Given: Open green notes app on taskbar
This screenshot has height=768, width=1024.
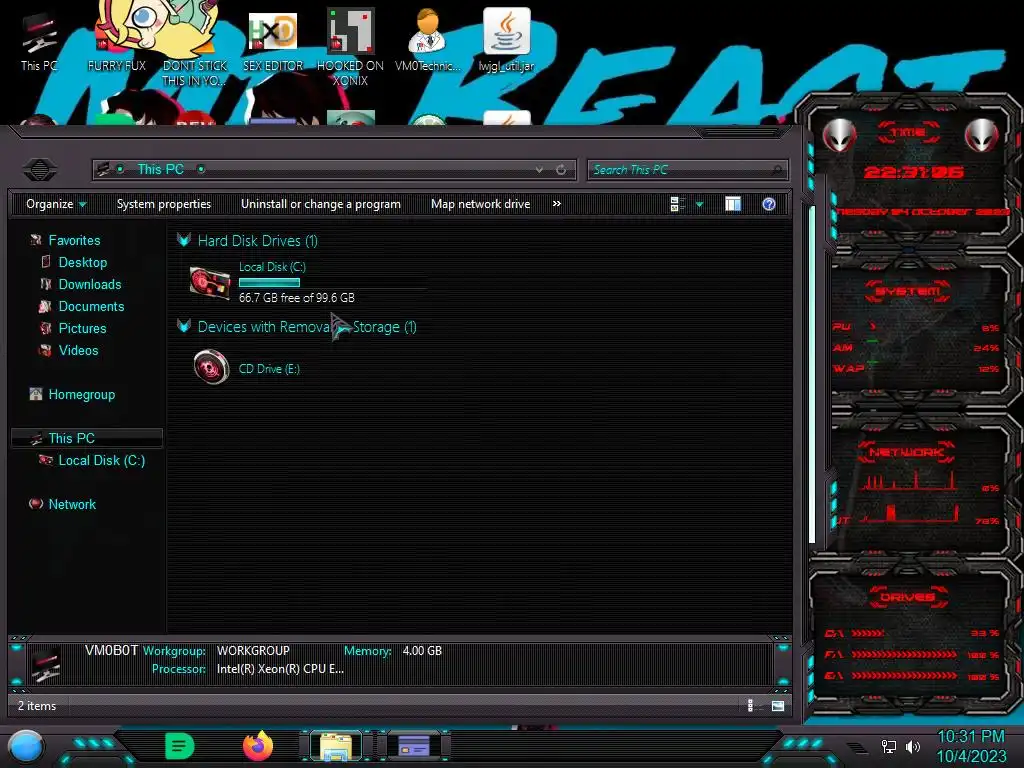Looking at the screenshot, I should click(179, 746).
